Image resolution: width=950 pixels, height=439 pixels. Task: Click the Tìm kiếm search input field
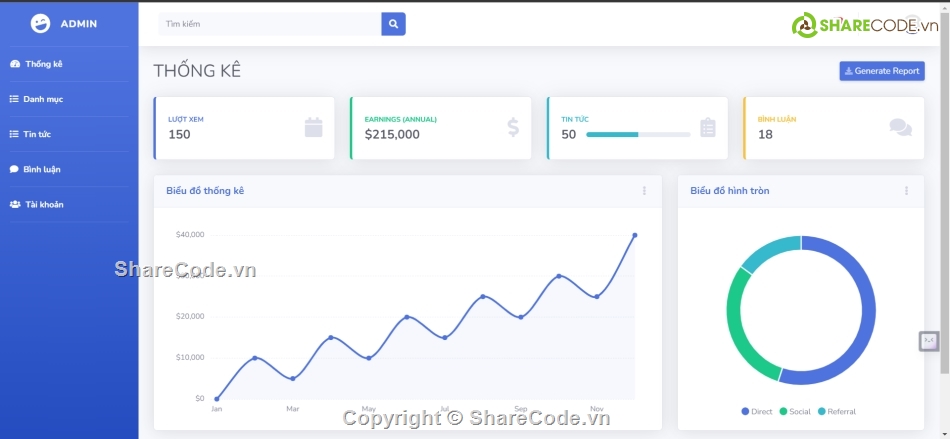coord(270,24)
